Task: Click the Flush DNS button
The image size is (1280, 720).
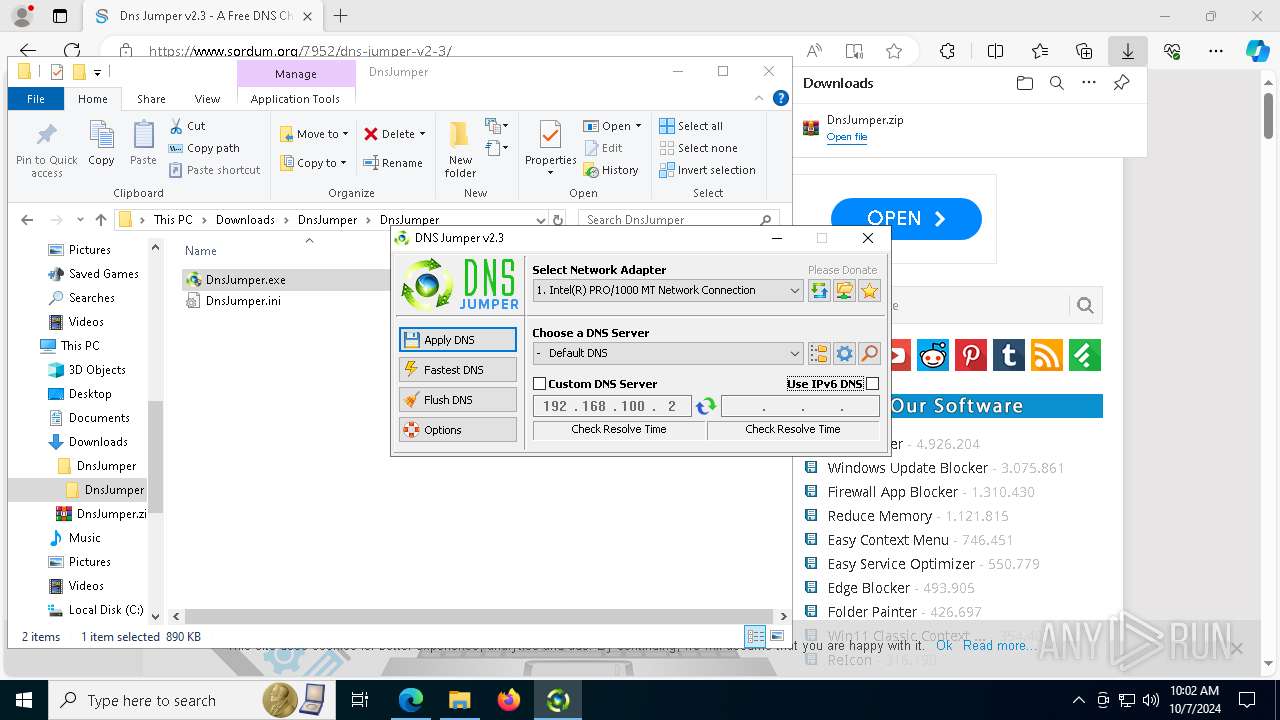Action: pyautogui.click(x=458, y=400)
